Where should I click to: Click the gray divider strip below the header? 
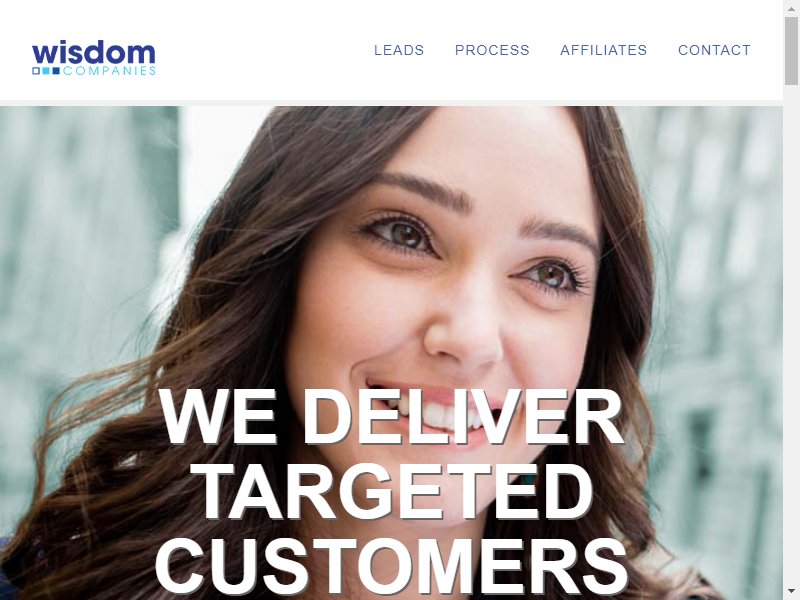pyautogui.click(x=391, y=103)
